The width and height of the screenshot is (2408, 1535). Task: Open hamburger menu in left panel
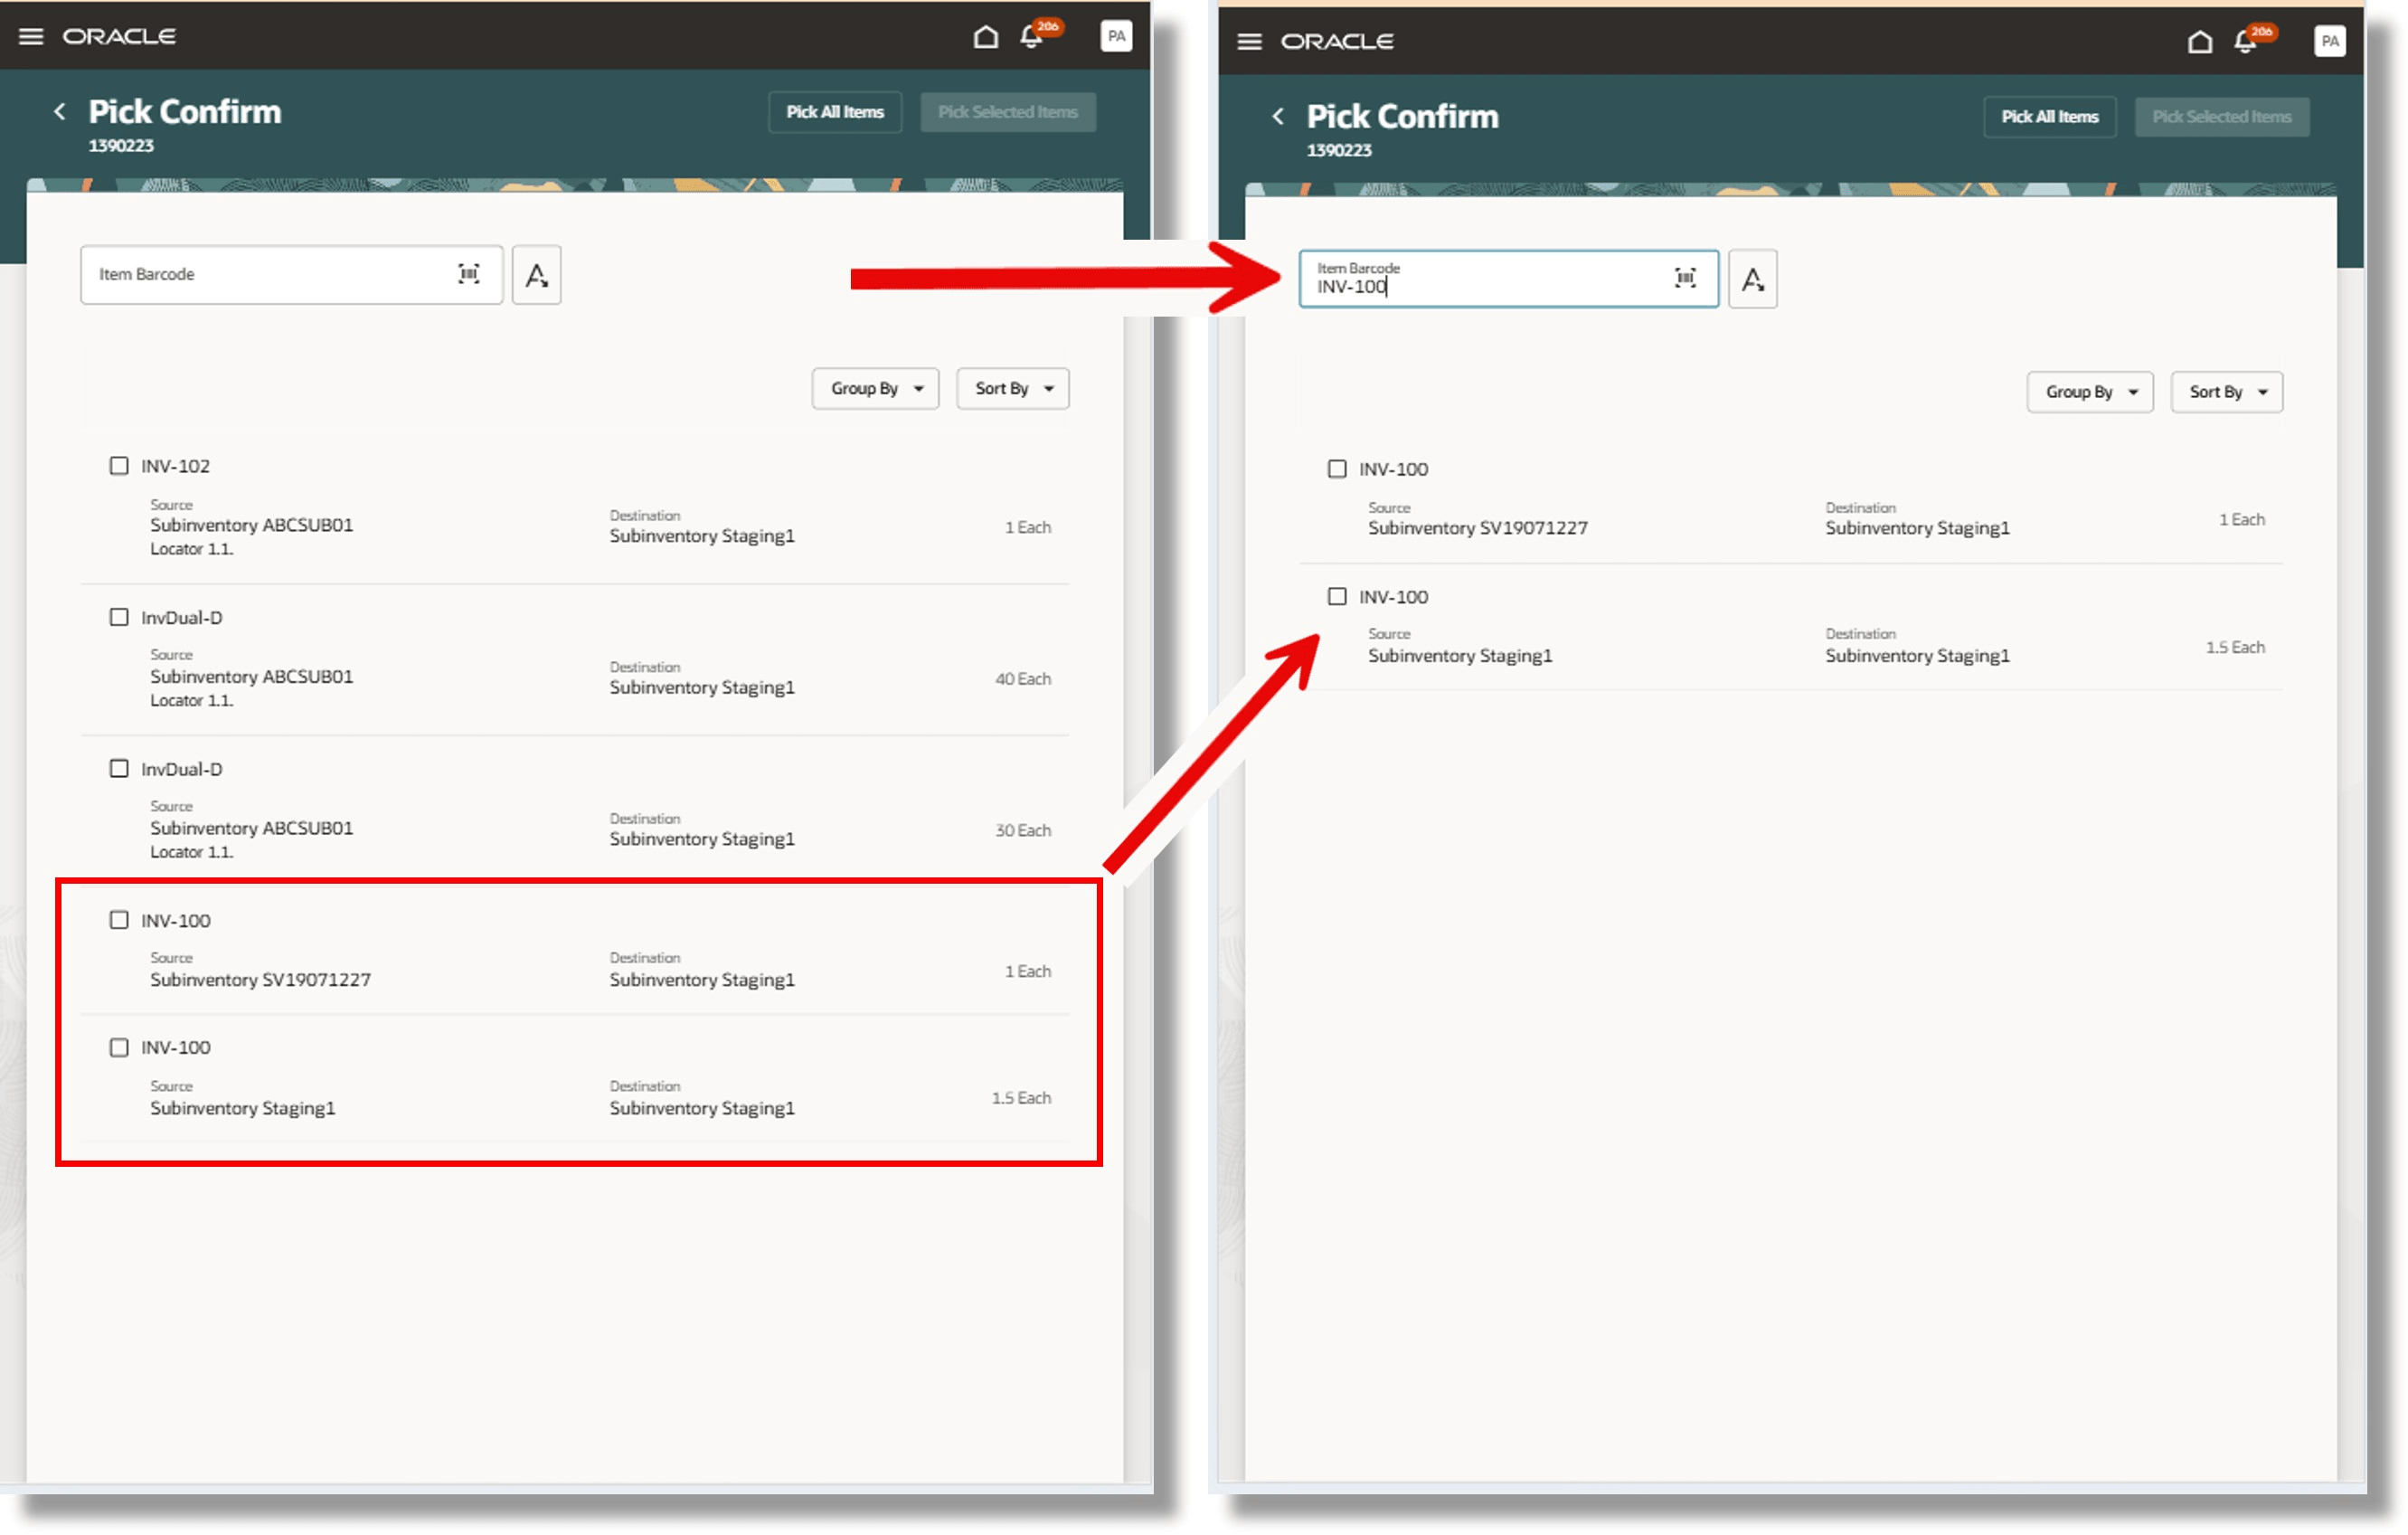pyautogui.click(x=31, y=36)
